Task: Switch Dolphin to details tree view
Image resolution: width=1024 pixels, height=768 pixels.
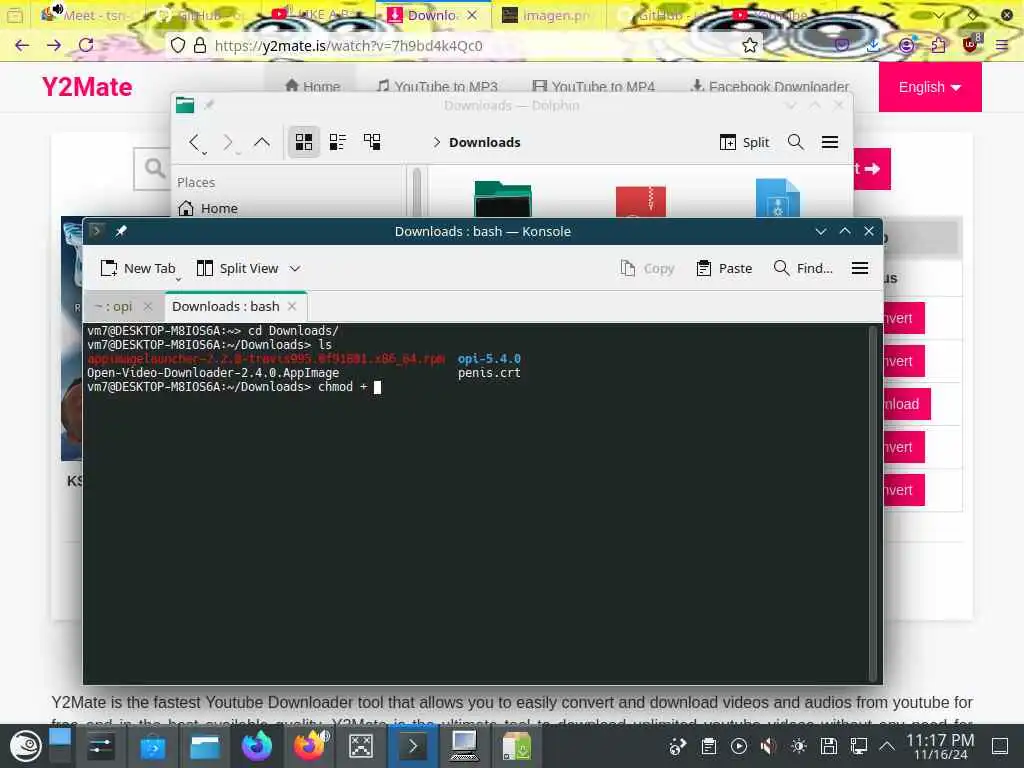Action: coord(372,142)
